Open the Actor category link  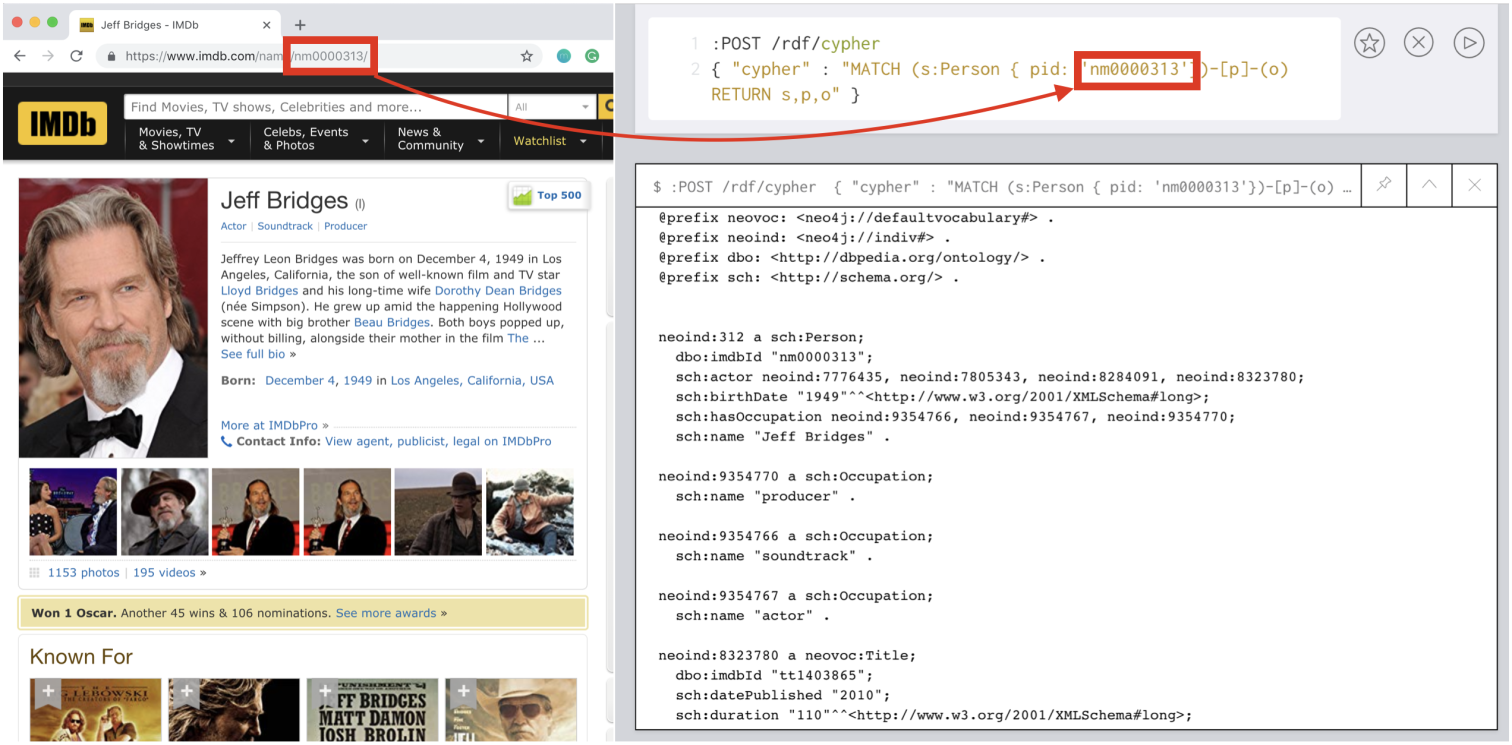[233, 226]
